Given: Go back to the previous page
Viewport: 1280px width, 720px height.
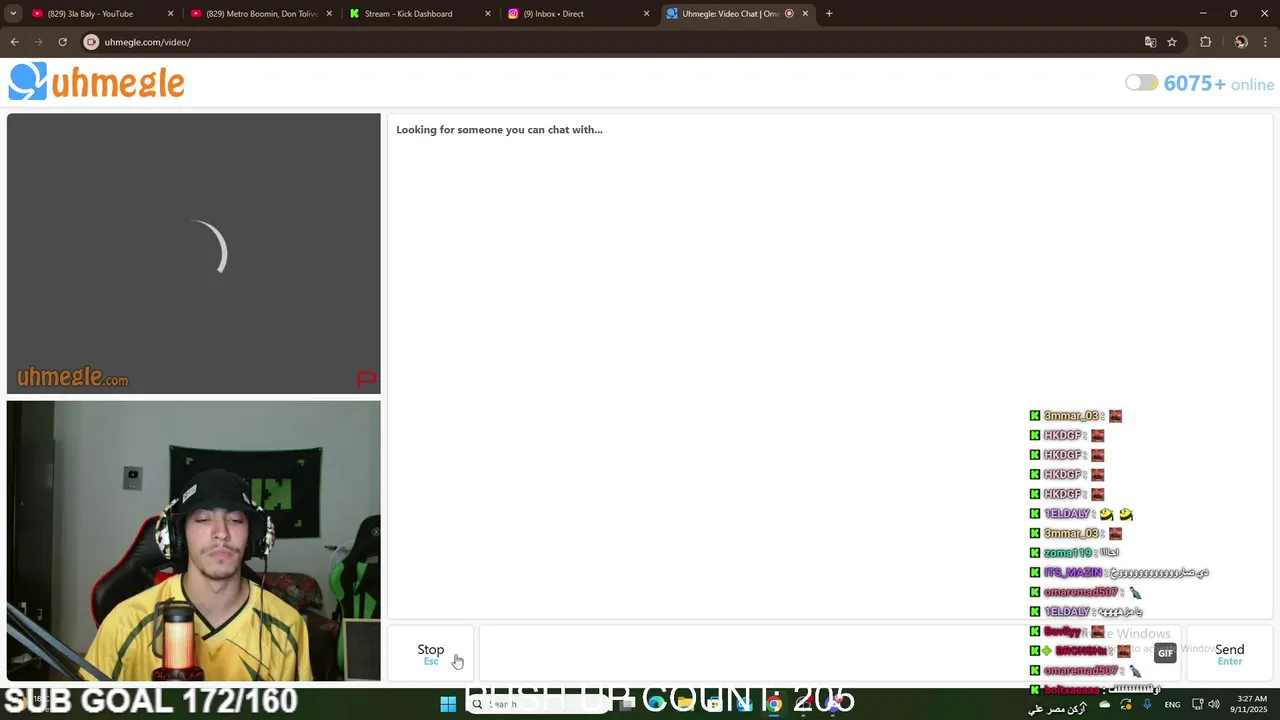Looking at the screenshot, I should [14, 42].
